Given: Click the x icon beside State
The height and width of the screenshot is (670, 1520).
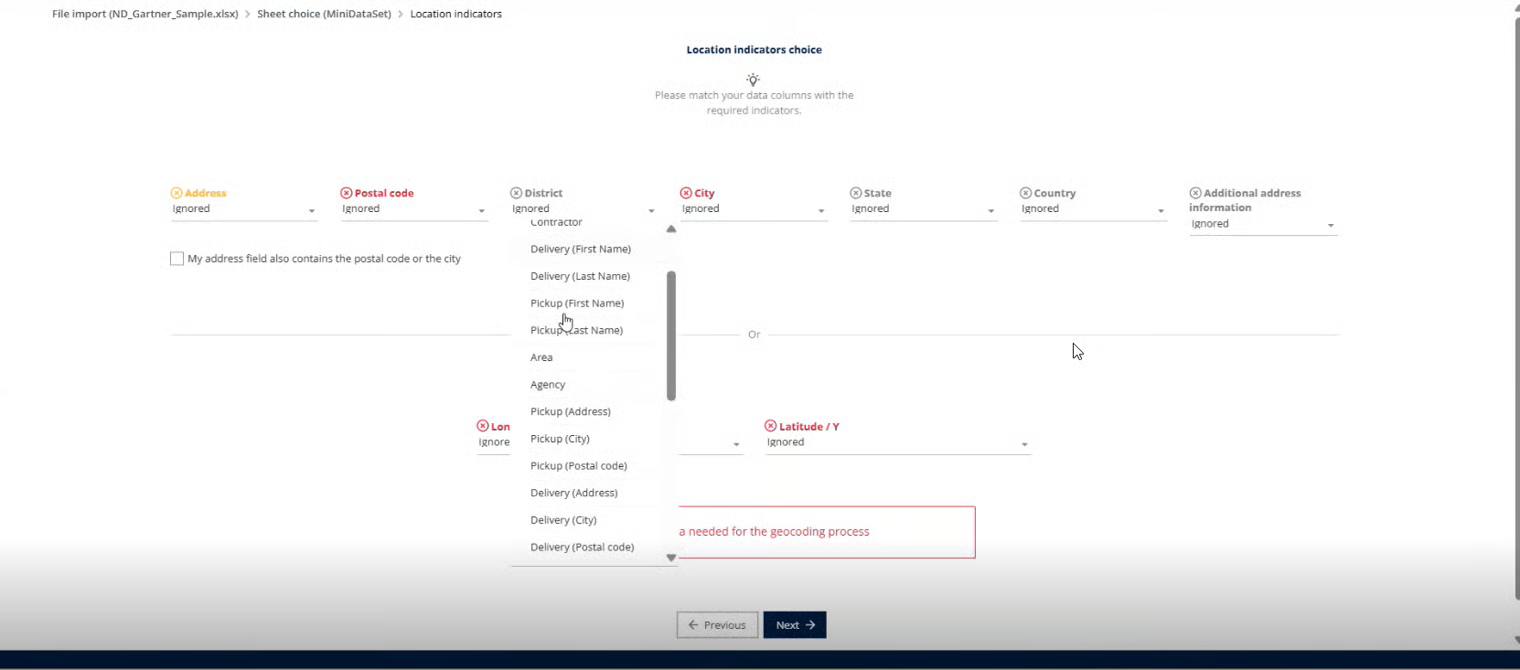Looking at the screenshot, I should (856, 193).
